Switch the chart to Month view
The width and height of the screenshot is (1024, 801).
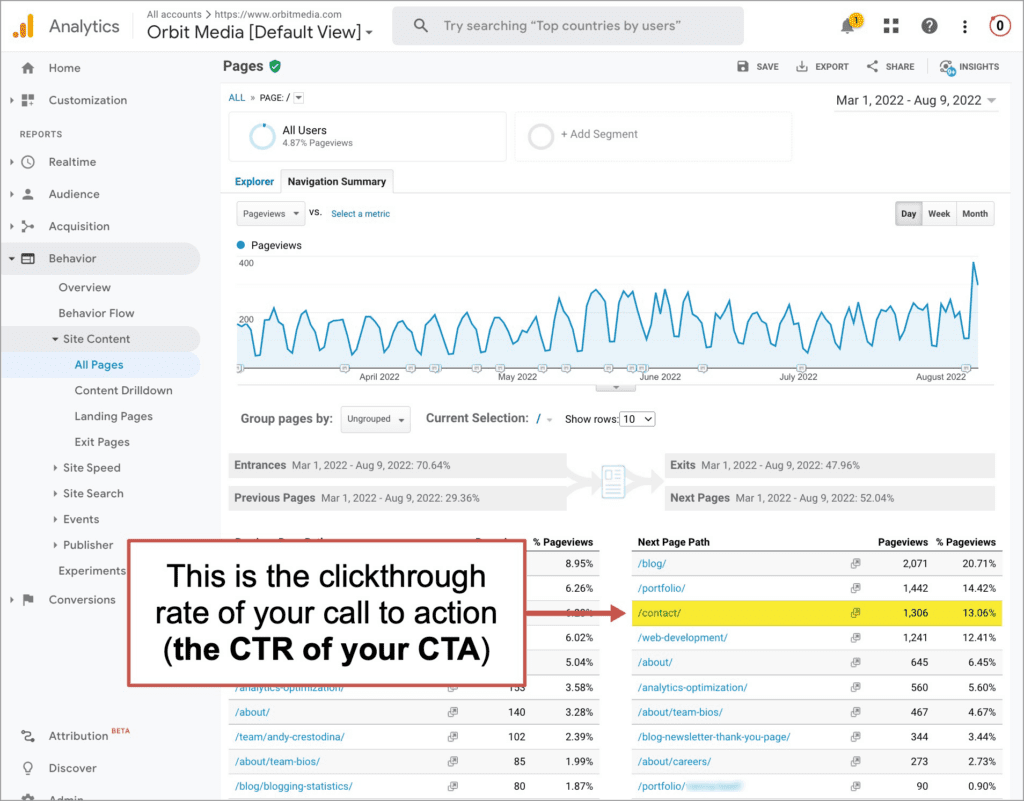click(974, 213)
